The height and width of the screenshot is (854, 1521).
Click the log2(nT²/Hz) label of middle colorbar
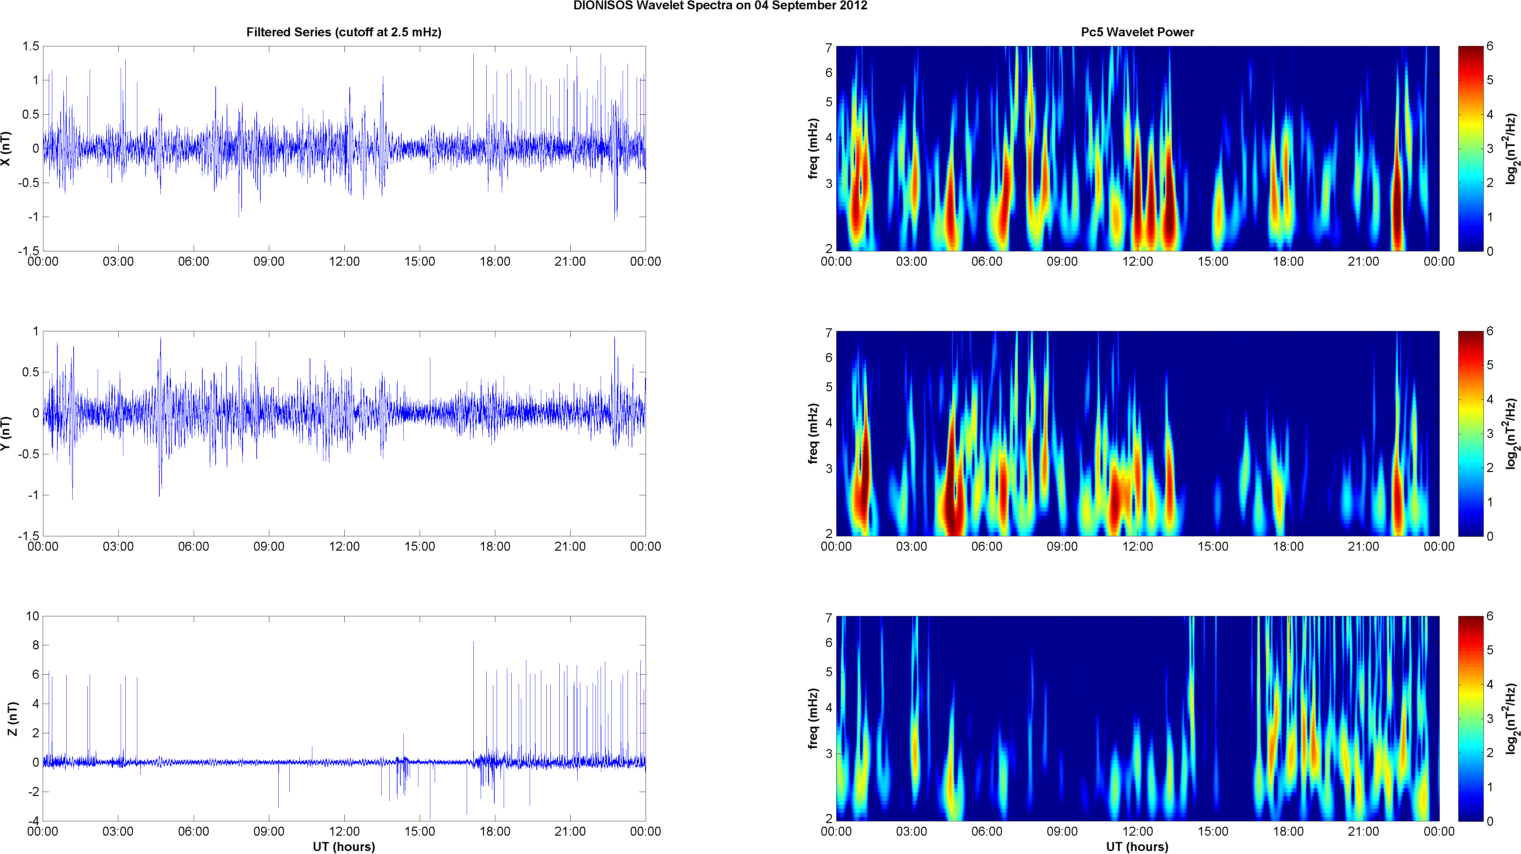[x=1512, y=433]
